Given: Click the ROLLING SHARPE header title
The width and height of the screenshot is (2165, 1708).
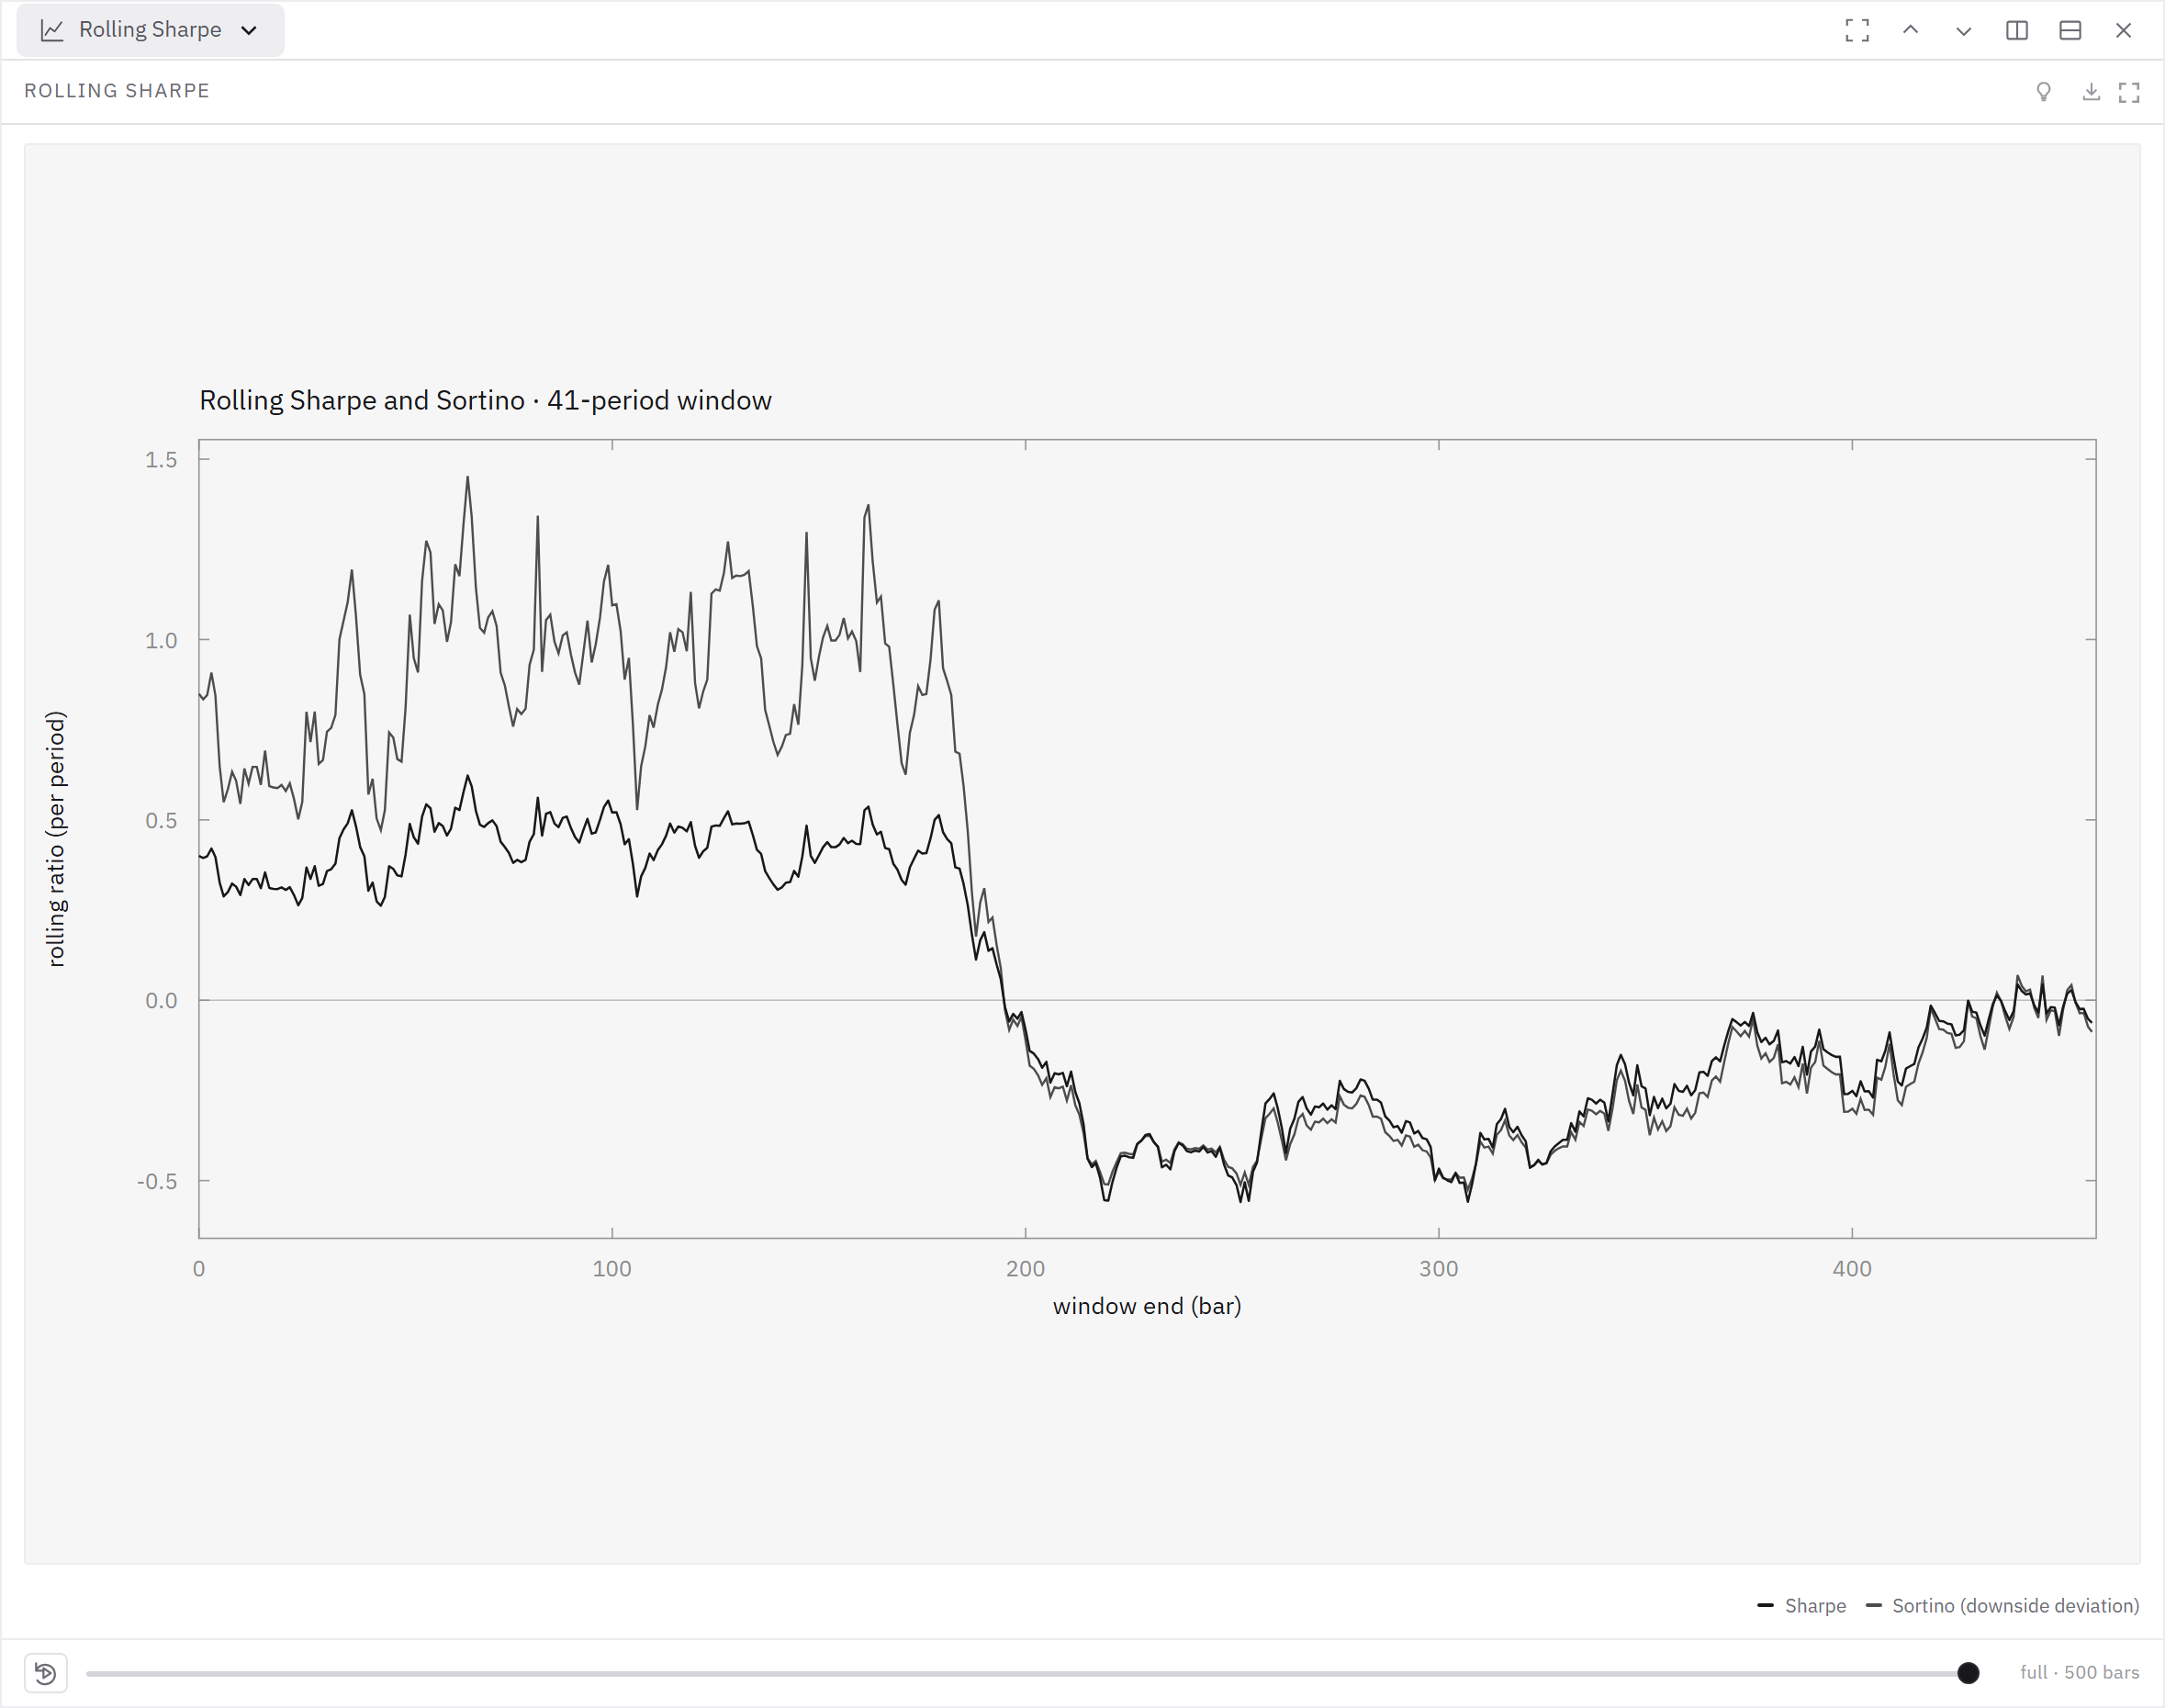Looking at the screenshot, I should pos(117,91).
